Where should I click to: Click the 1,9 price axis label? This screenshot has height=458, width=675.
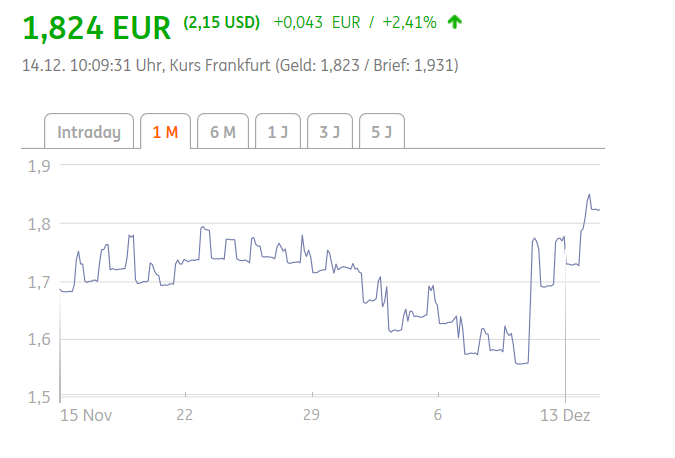pyautogui.click(x=40, y=166)
